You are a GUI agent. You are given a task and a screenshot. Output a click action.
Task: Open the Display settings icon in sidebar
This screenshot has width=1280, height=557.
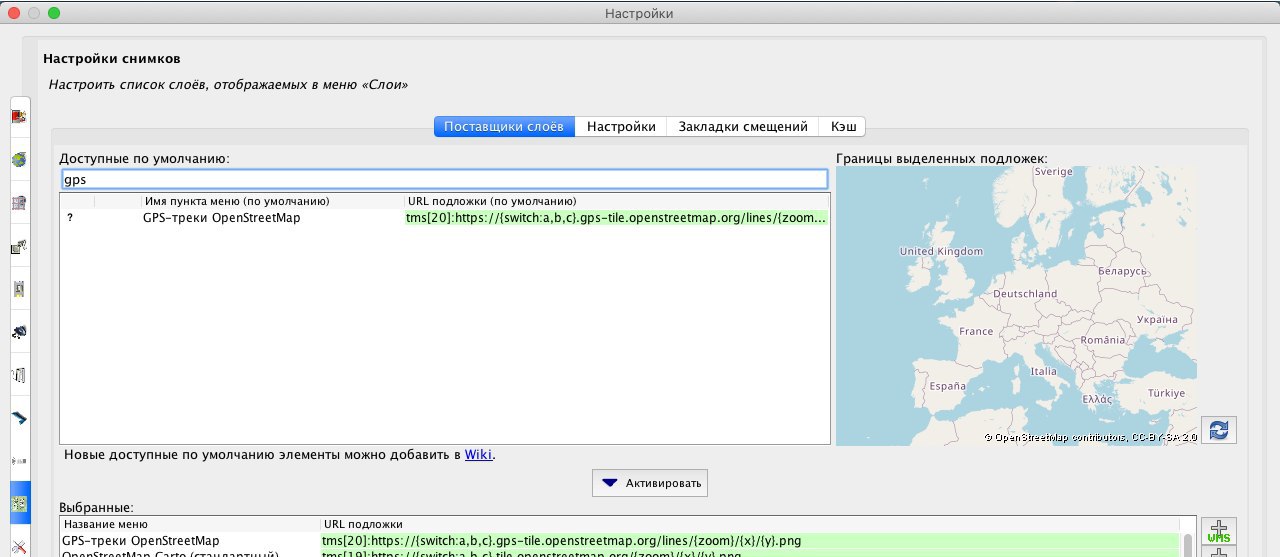[x=18, y=117]
